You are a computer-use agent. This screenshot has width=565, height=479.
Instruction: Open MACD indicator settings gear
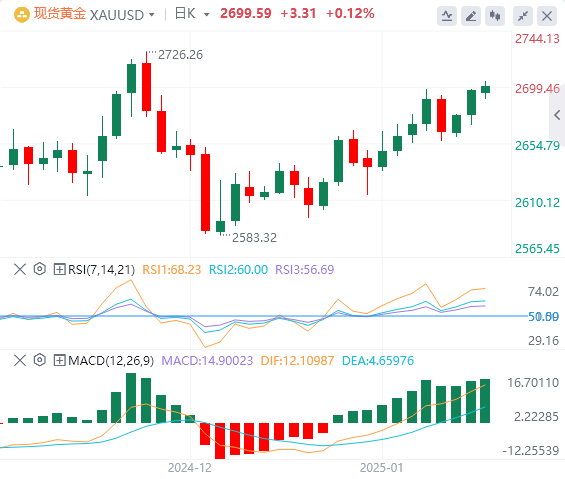(x=40, y=360)
